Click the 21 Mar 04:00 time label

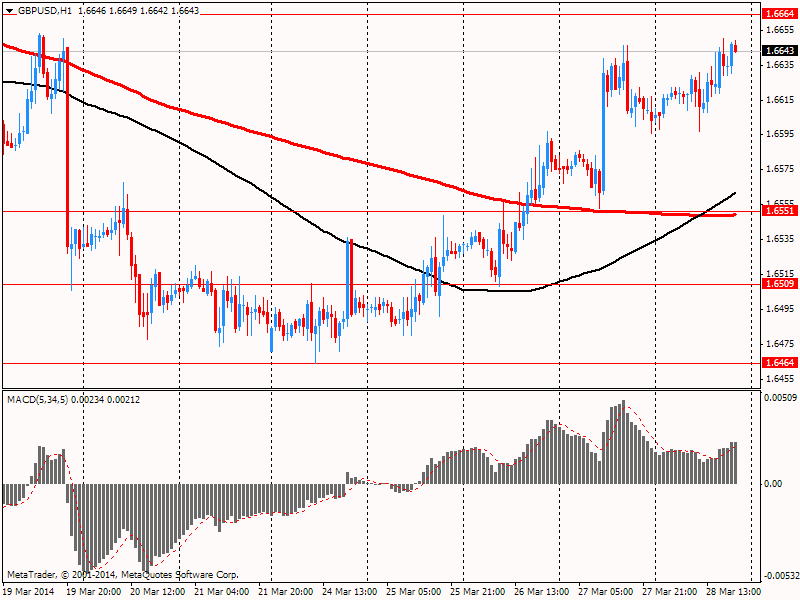[x=222, y=592]
